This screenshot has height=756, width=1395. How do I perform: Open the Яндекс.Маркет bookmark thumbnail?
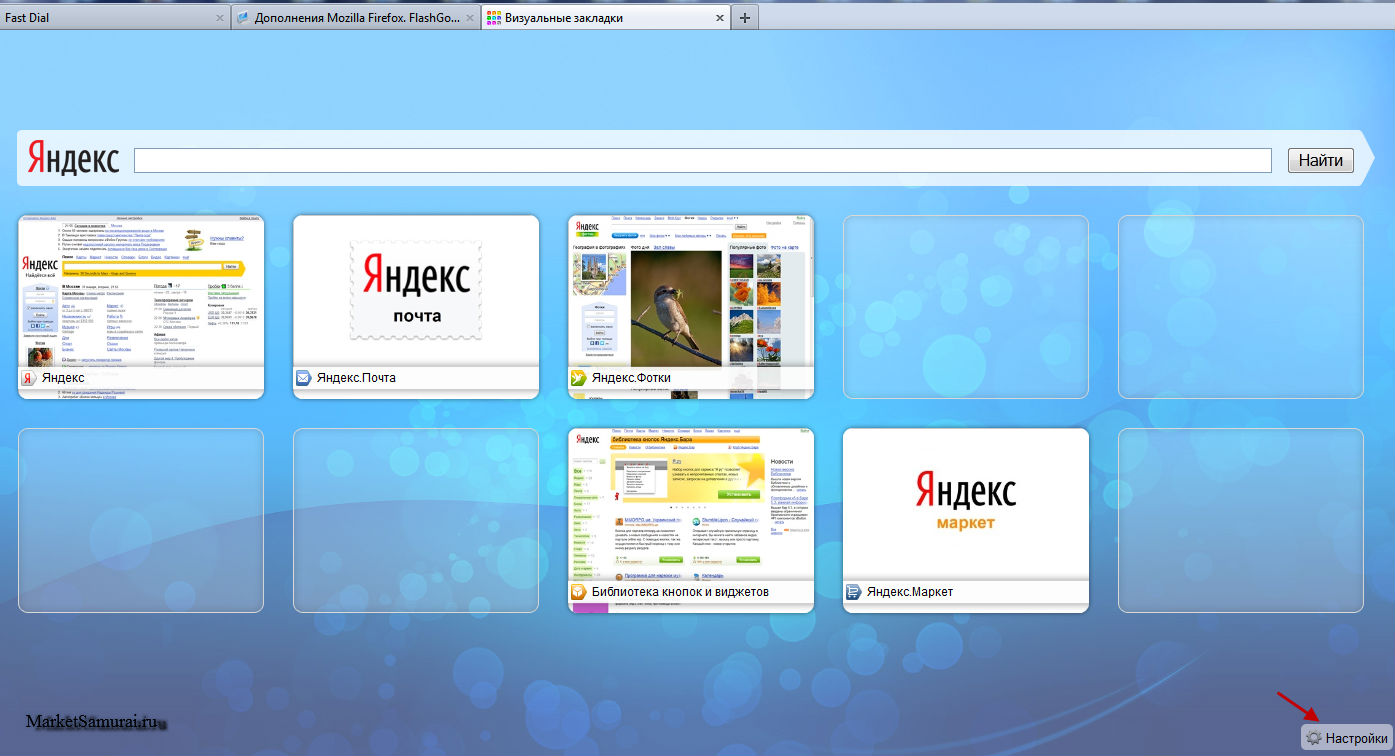(x=966, y=520)
